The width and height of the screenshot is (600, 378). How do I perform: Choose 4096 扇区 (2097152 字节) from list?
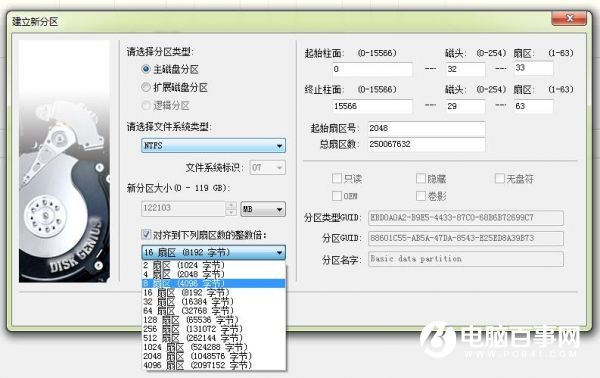point(214,365)
